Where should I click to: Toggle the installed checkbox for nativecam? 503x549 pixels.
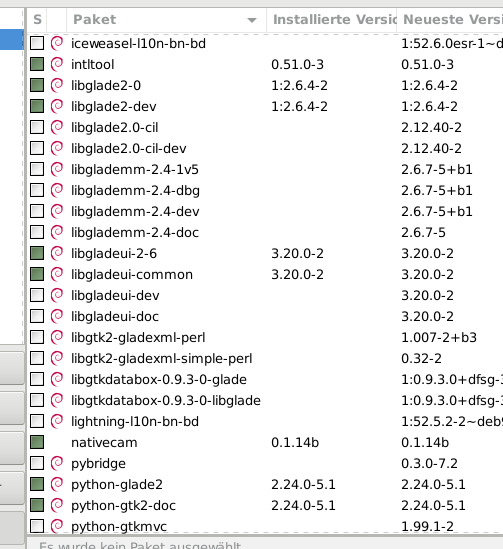[37, 442]
